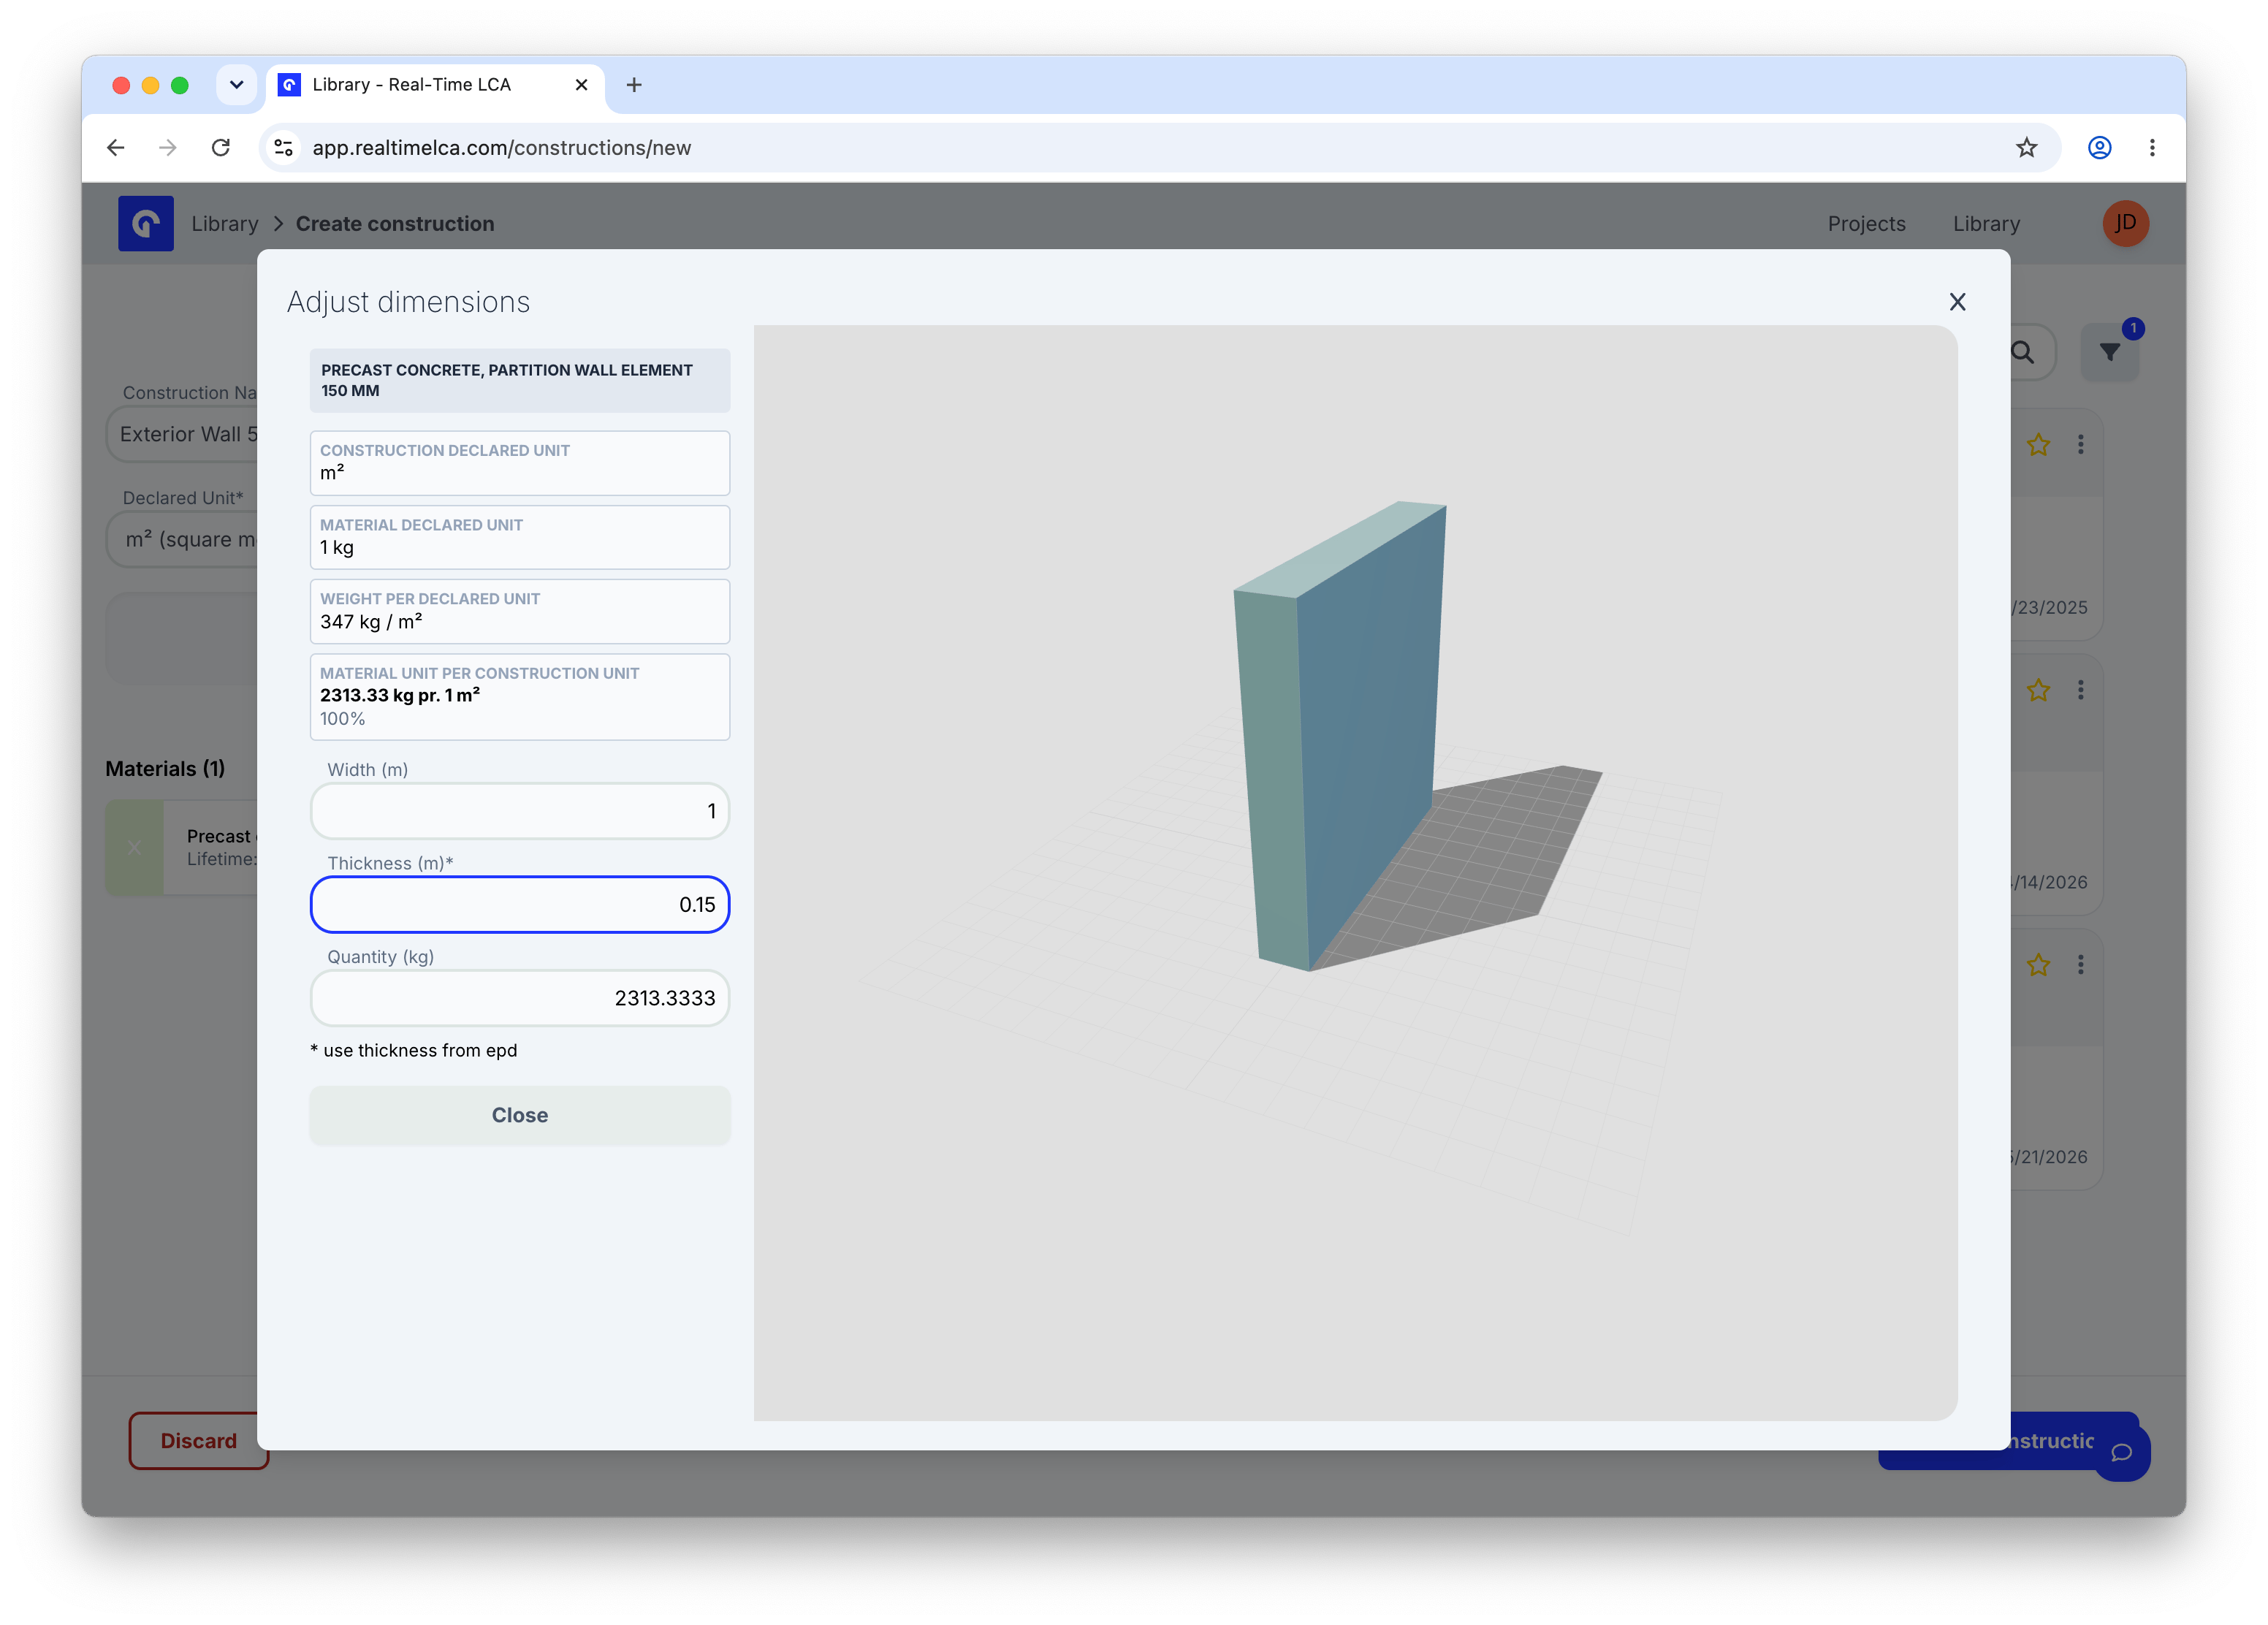The height and width of the screenshot is (1625, 2268).
Task: Click the Close button in dialog
Action: tap(519, 1115)
